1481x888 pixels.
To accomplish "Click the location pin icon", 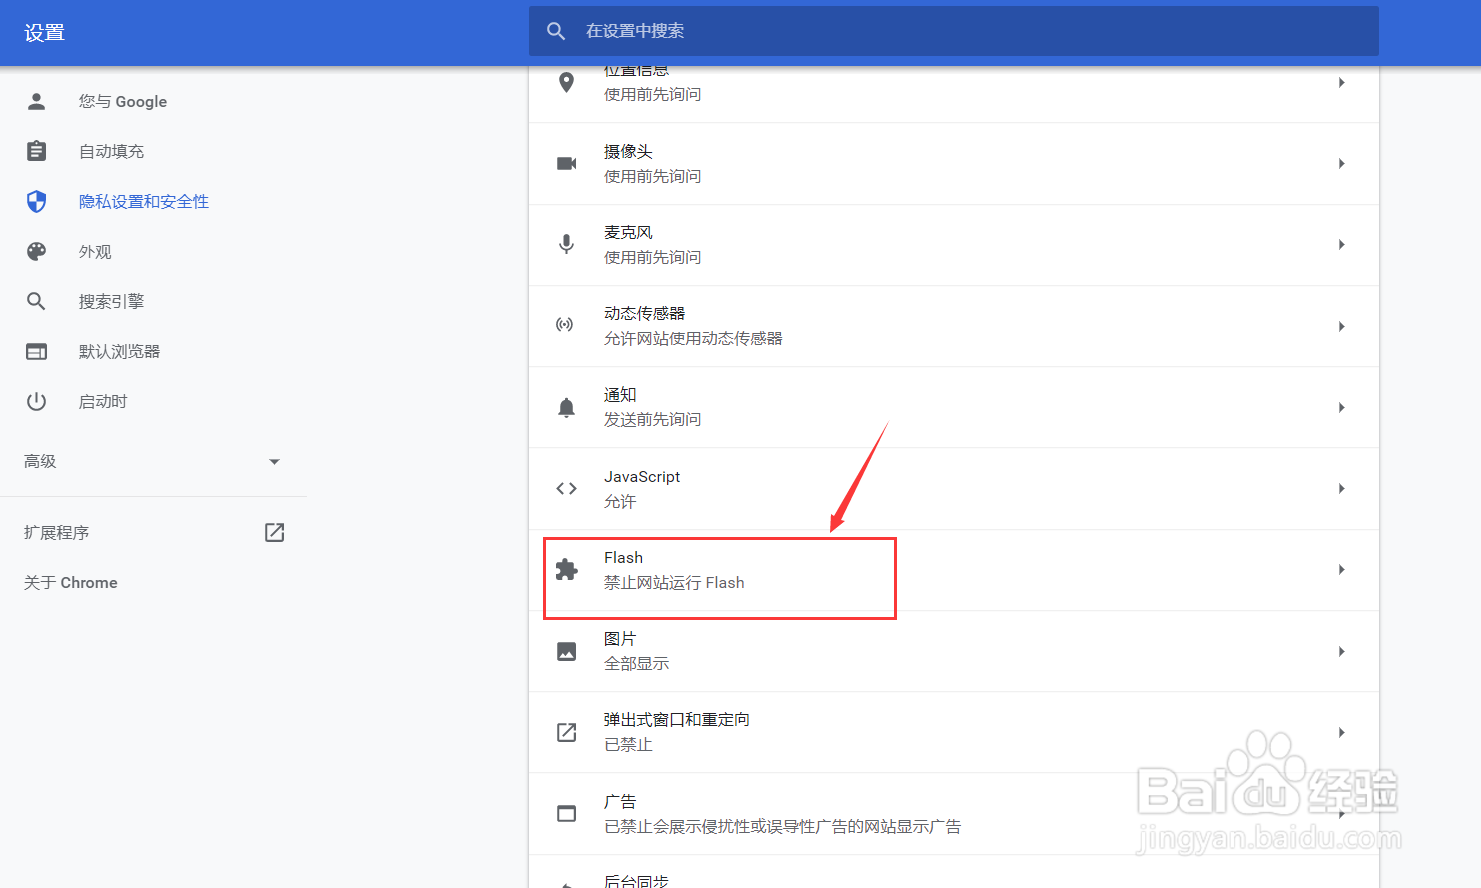I will tap(567, 82).
